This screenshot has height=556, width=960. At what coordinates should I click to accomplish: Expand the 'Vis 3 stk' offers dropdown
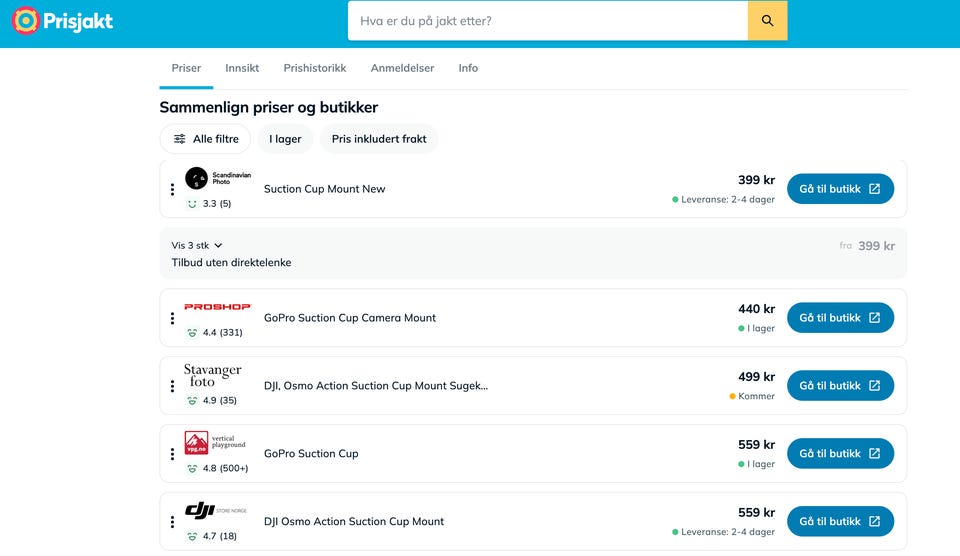tap(197, 246)
